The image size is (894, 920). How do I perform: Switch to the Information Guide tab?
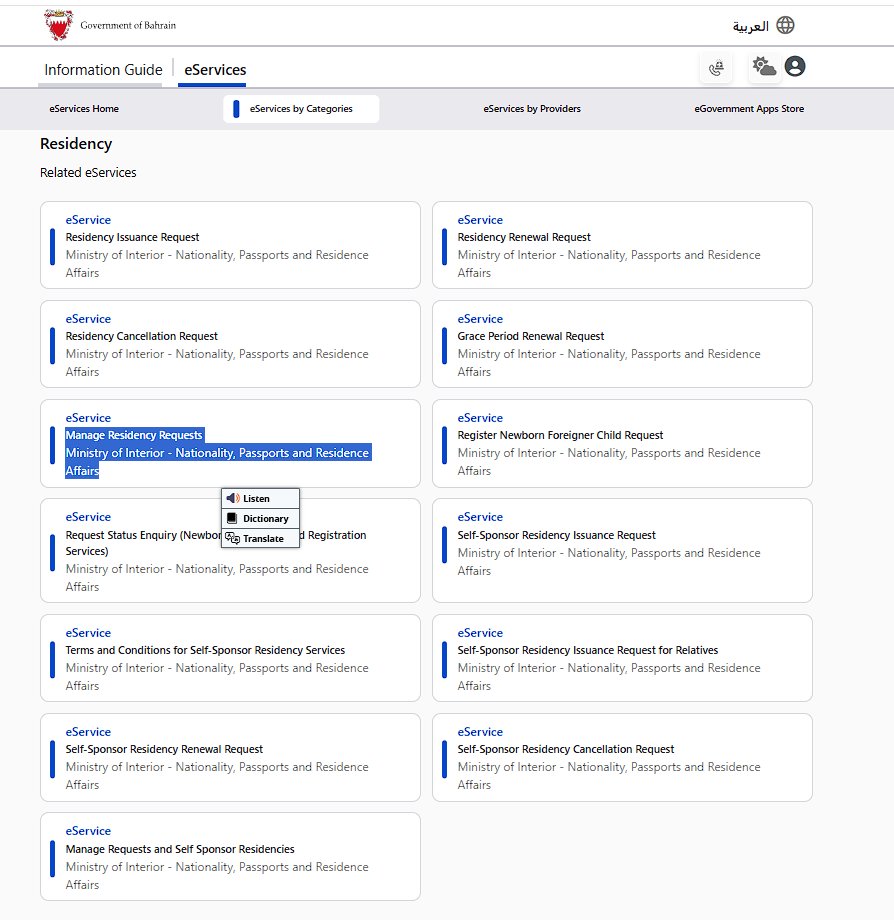click(x=101, y=70)
